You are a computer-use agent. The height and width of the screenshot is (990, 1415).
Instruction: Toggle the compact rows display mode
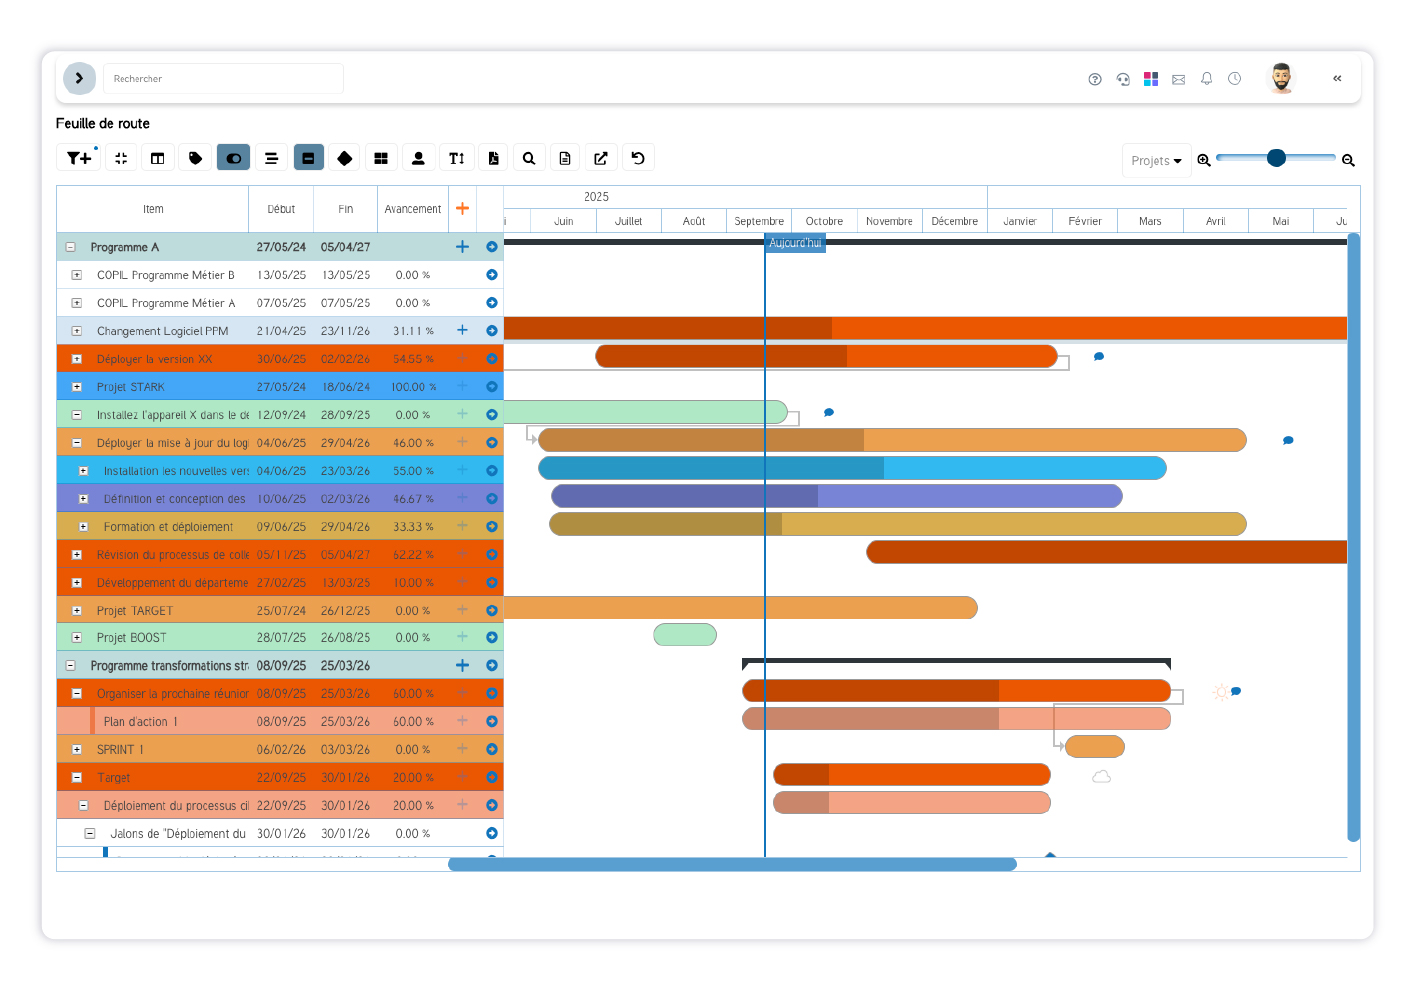pyautogui.click(x=271, y=157)
